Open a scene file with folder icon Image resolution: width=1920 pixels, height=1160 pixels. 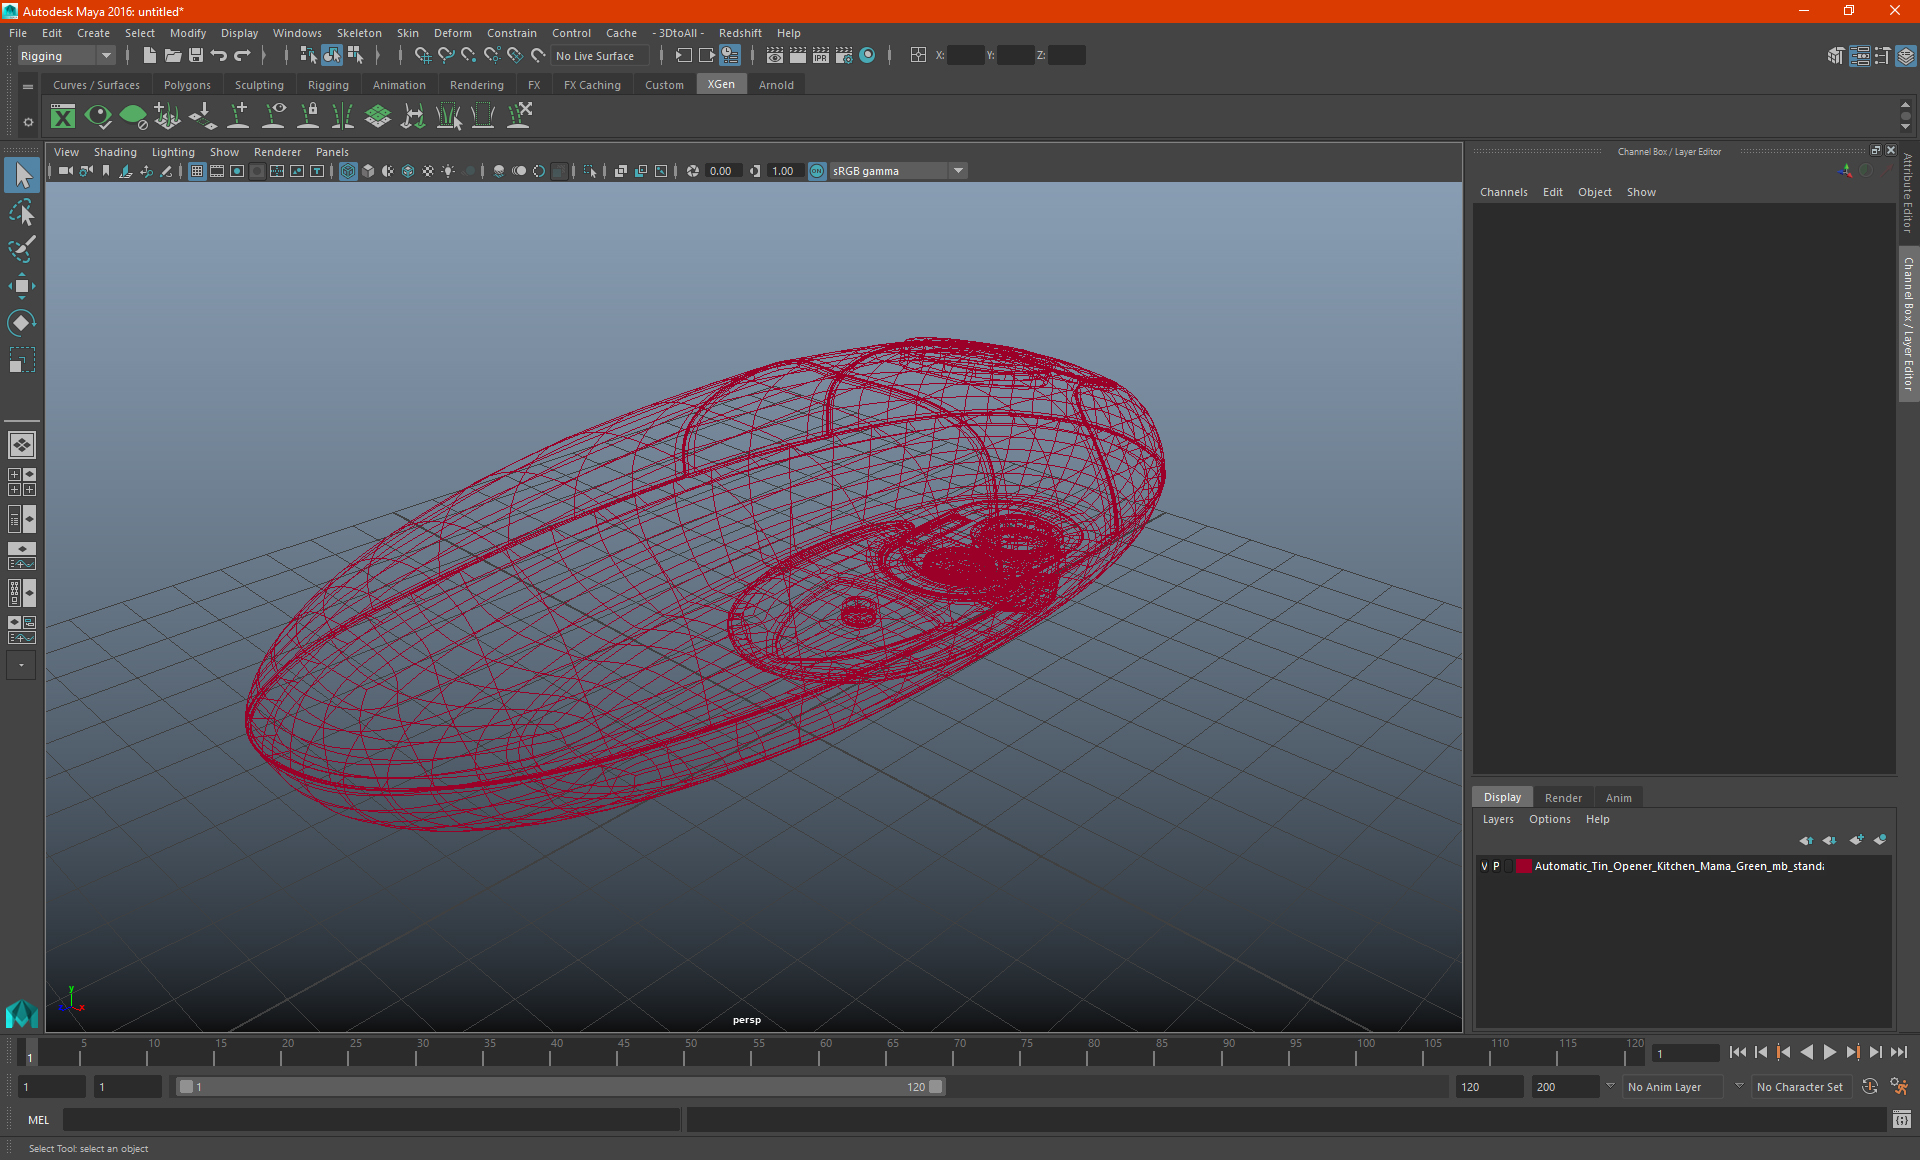[172, 56]
